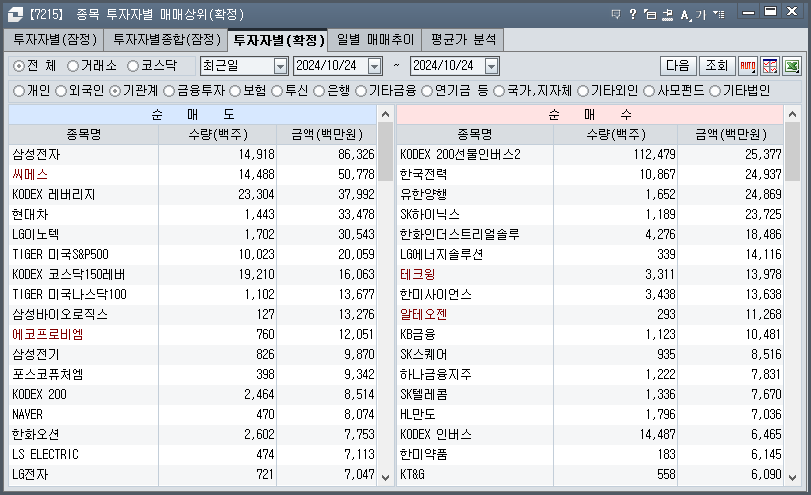This screenshot has width=811, height=495.
Task: Toggle the red AUTO refresh icon
Action: 748,66
